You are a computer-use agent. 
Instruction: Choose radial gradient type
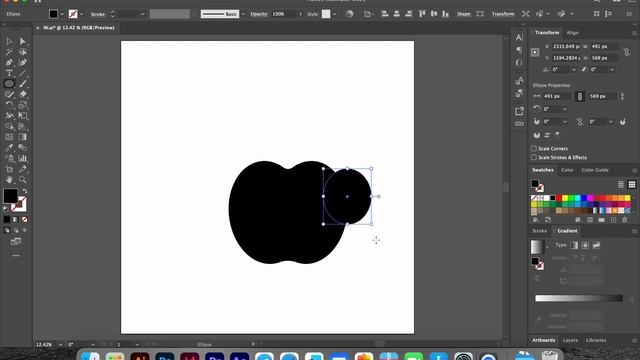coord(585,245)
